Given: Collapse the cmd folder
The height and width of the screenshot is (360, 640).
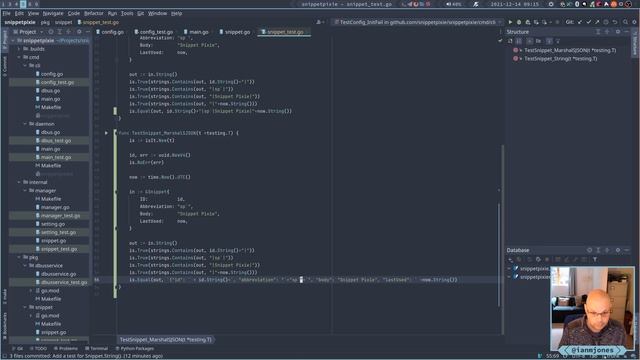Looking at the screenshot, I should tap(19, 57).
